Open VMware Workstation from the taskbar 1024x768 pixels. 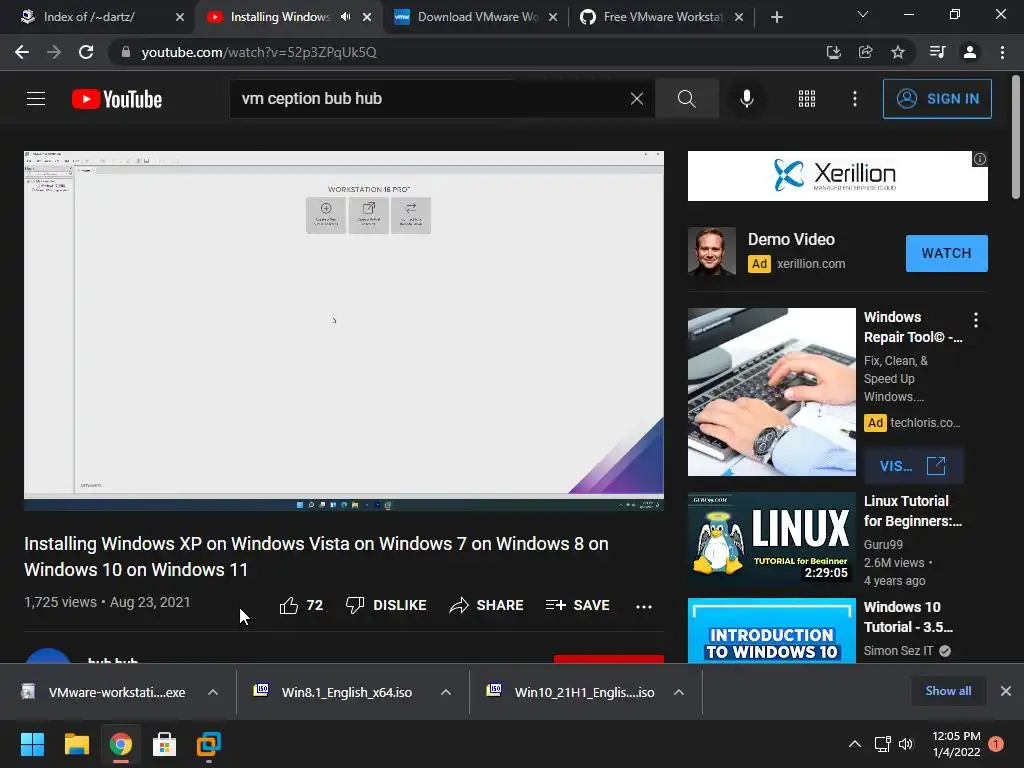pos(208,744)
